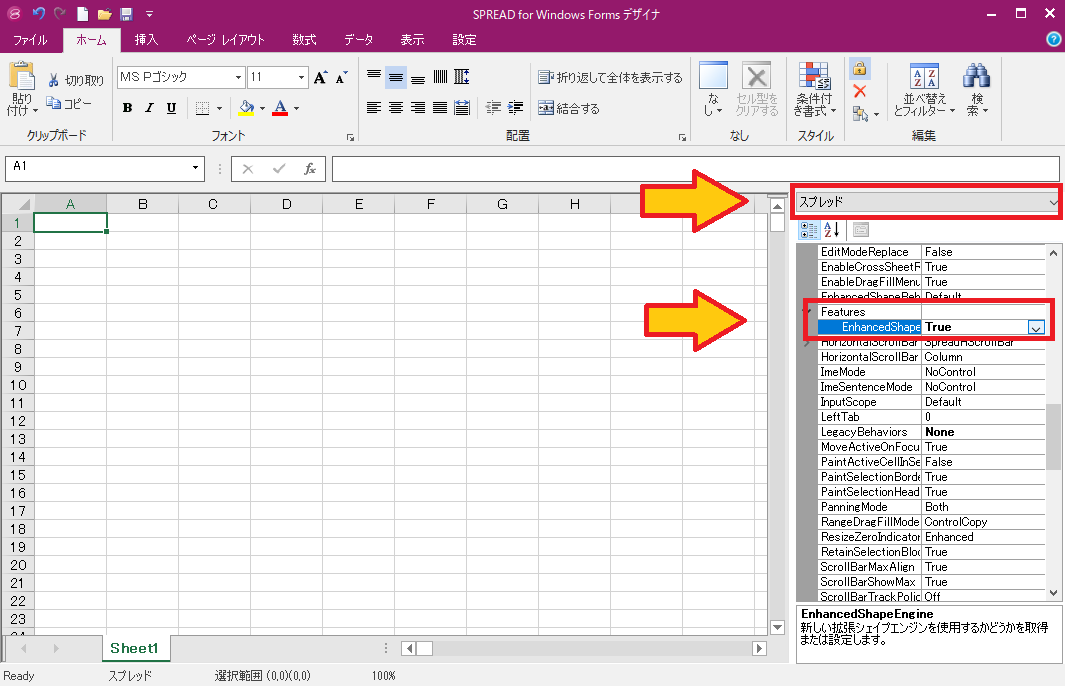Increase font size with large A icon
1065x686 pixels.
point(321,77)
